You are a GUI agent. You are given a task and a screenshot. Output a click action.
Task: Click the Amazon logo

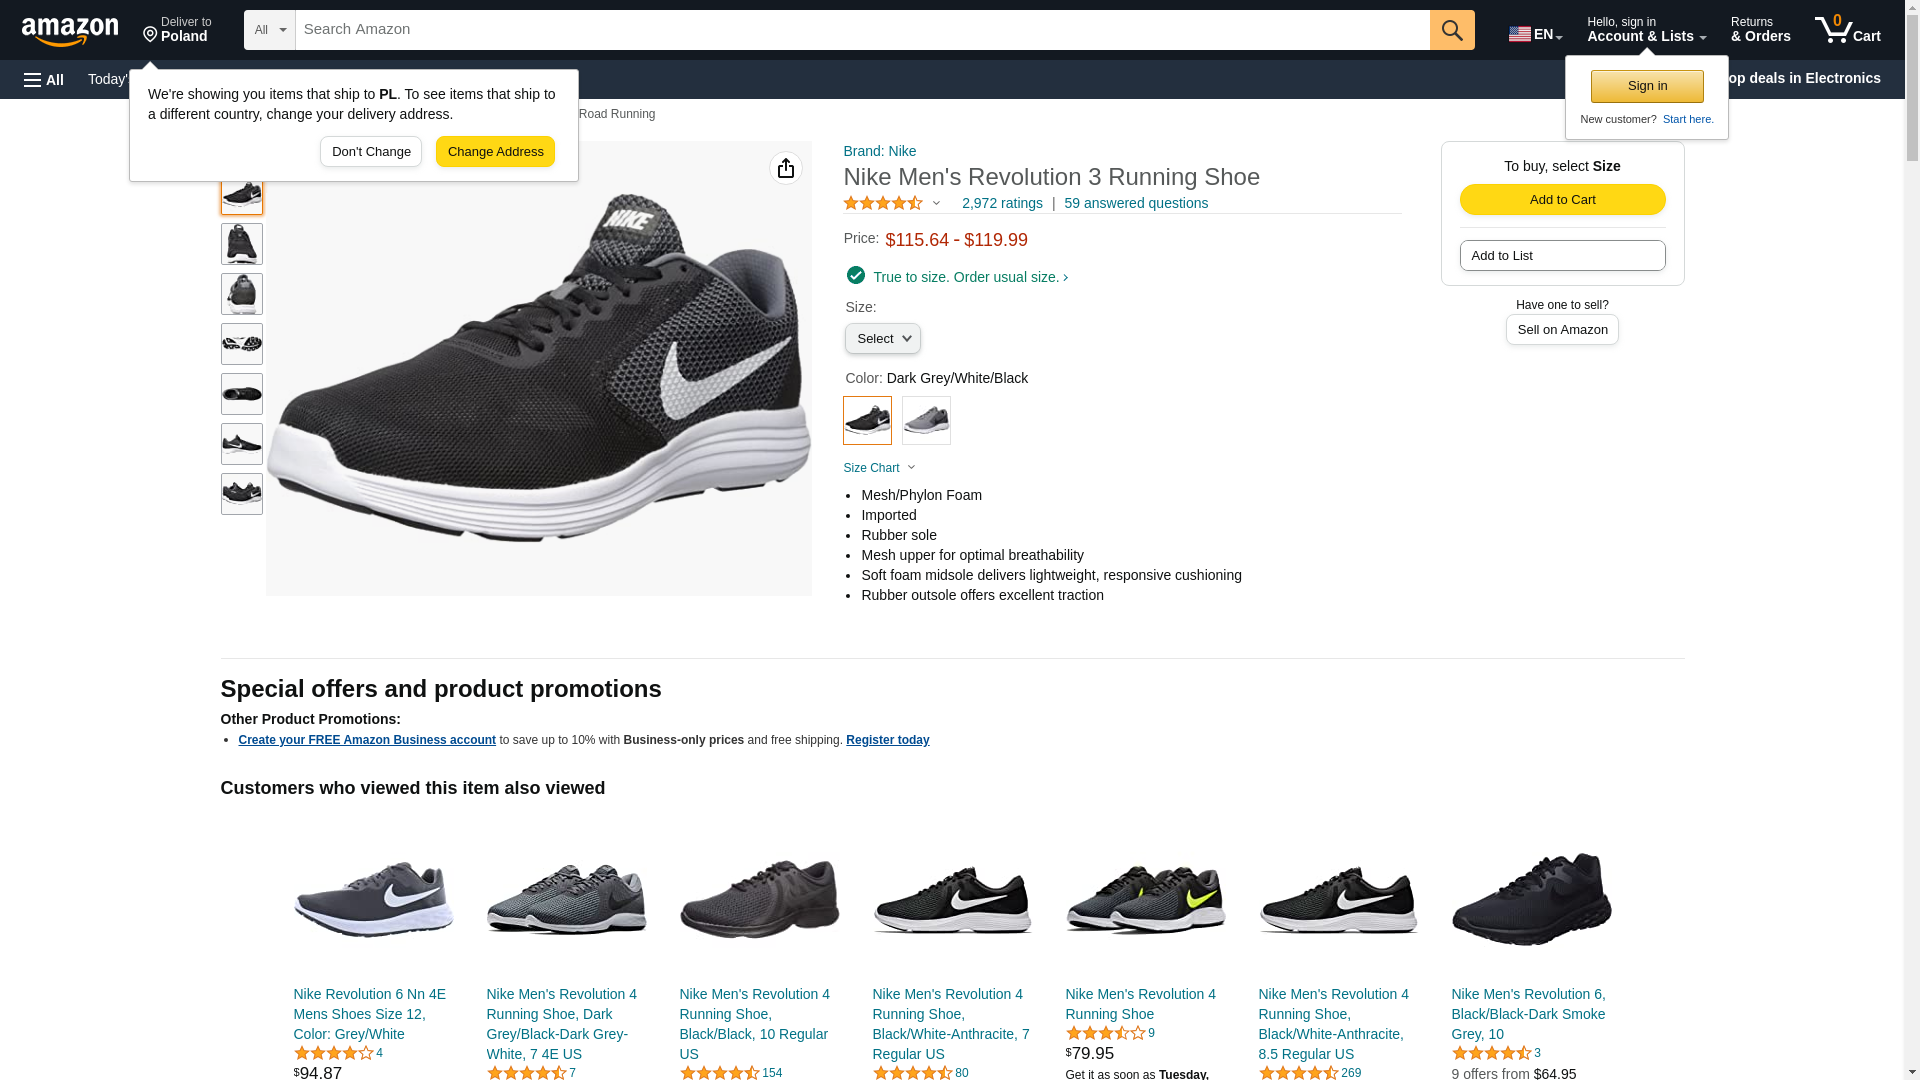[70, 31]
